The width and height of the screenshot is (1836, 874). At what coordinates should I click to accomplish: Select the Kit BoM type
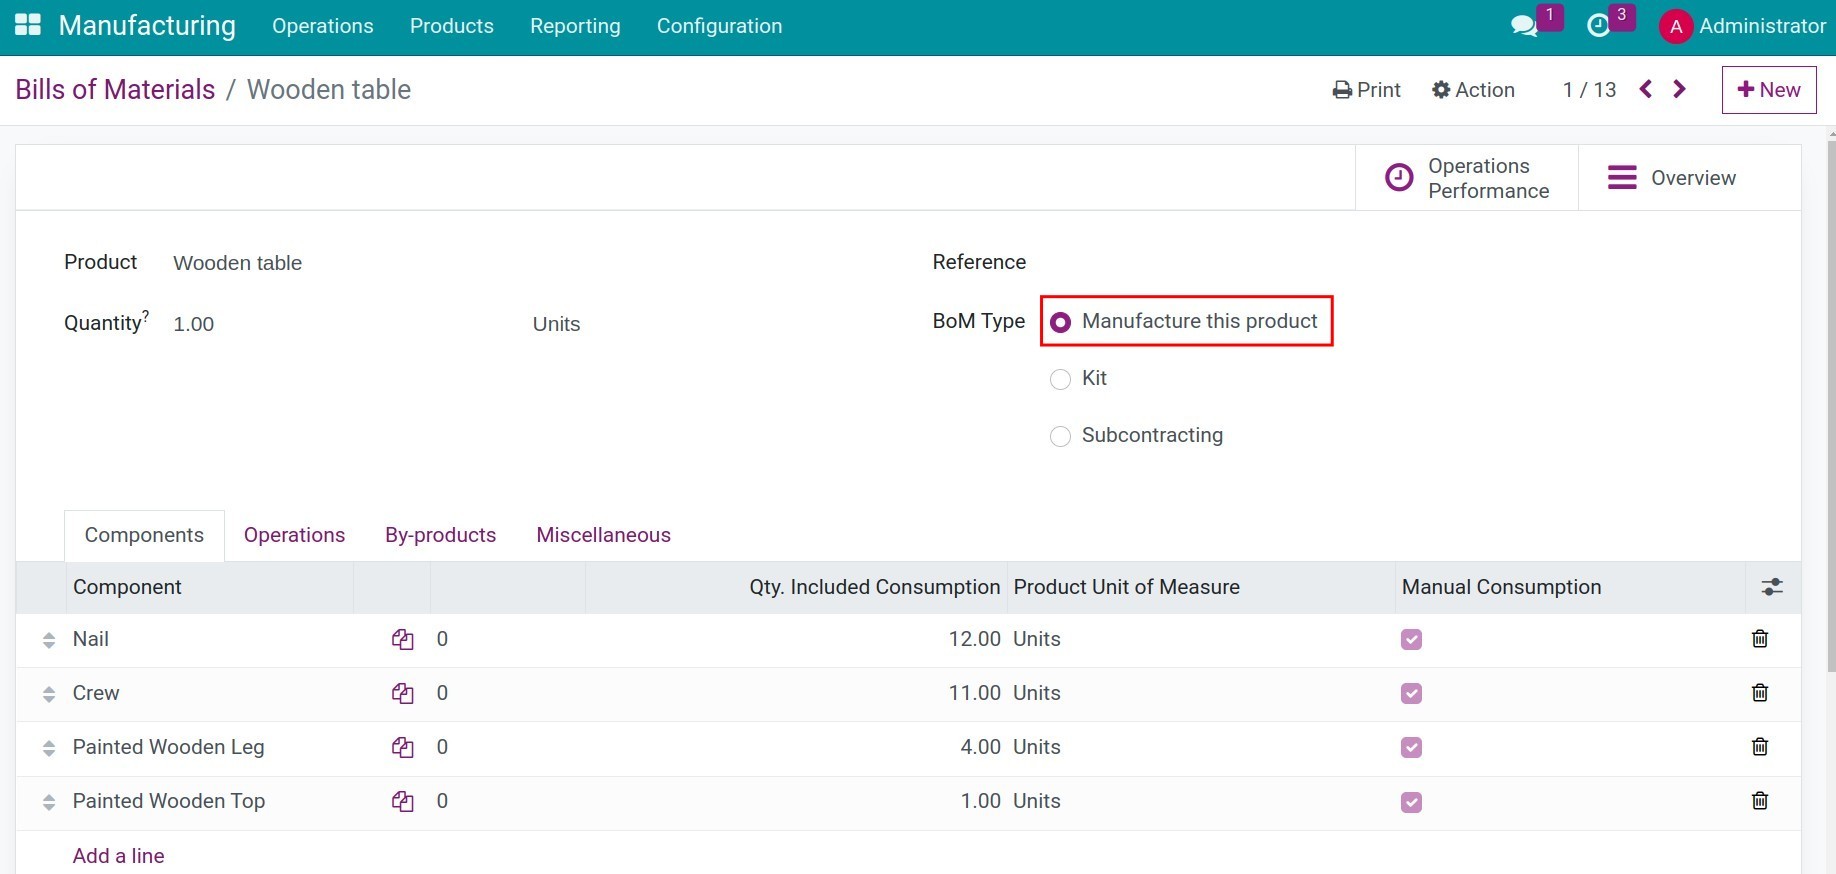pyautogui.click(x=1060, y=379)
